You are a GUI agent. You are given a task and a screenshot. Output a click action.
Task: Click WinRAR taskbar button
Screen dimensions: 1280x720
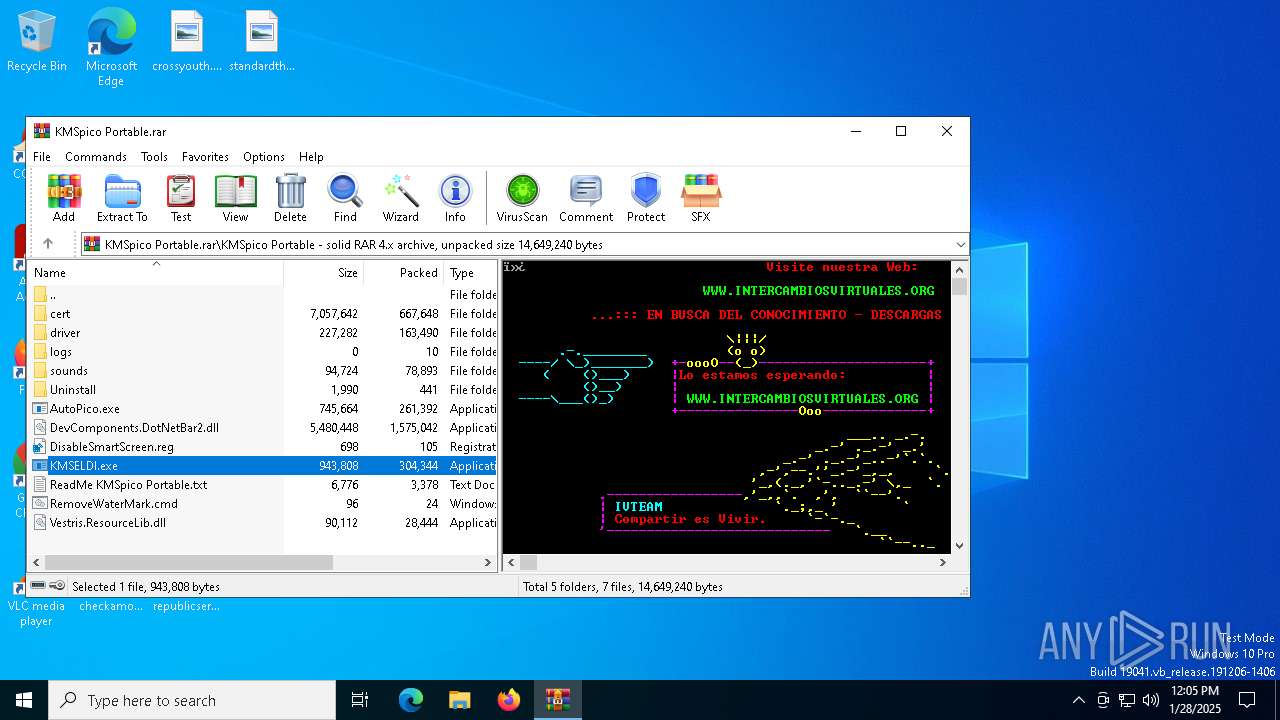coord(558,700)
